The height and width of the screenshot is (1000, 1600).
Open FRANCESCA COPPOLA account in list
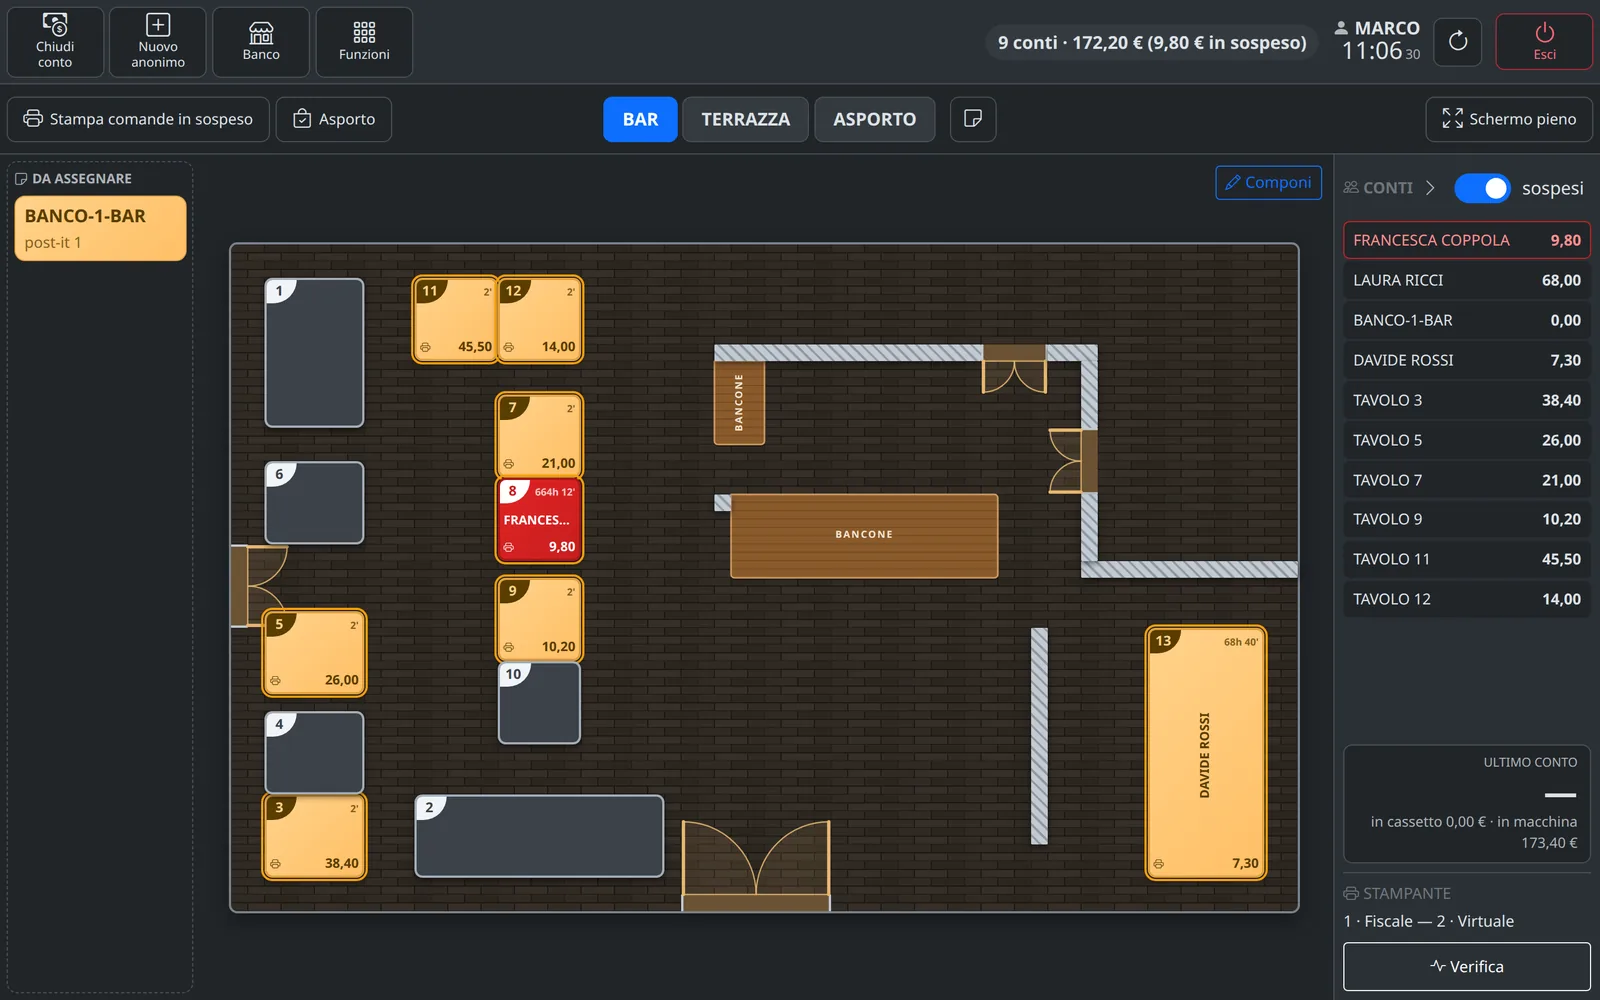(1466, 240)
